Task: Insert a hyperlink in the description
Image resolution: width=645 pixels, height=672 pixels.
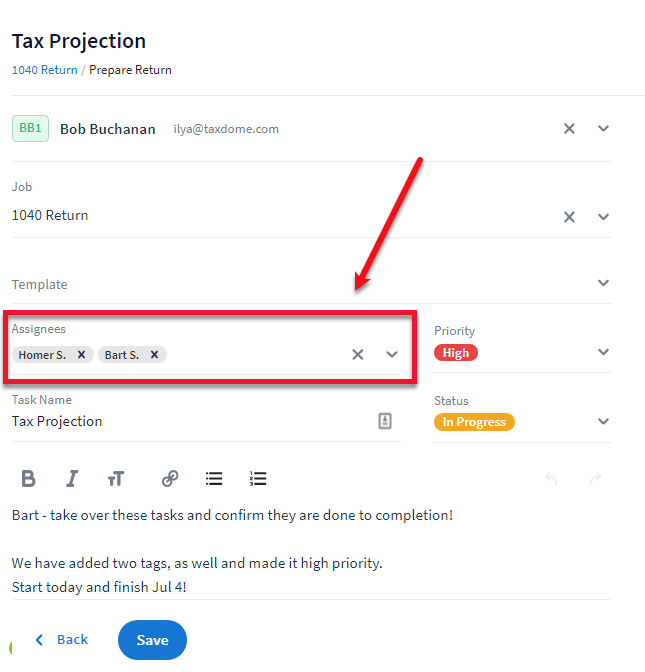Action: 170,479
